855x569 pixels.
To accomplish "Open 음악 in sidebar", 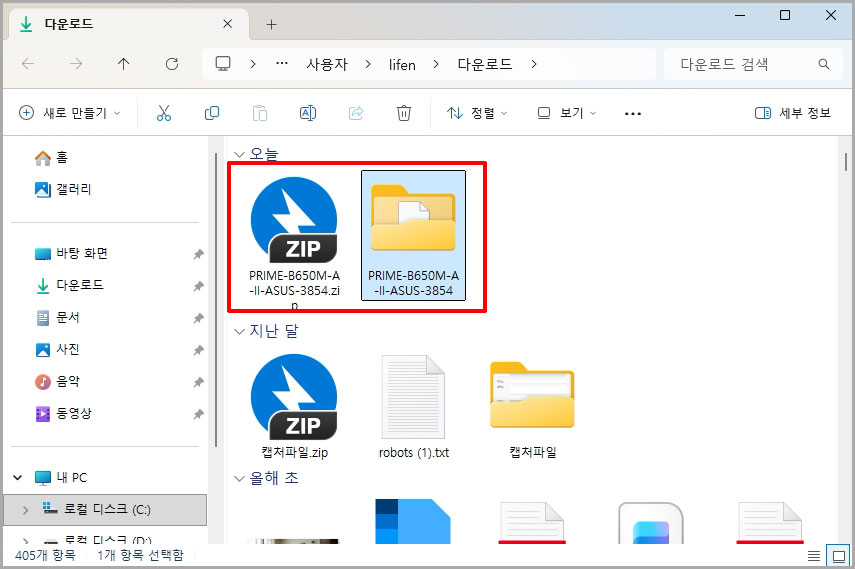I will pyautogui.click(x=57, y=381).
